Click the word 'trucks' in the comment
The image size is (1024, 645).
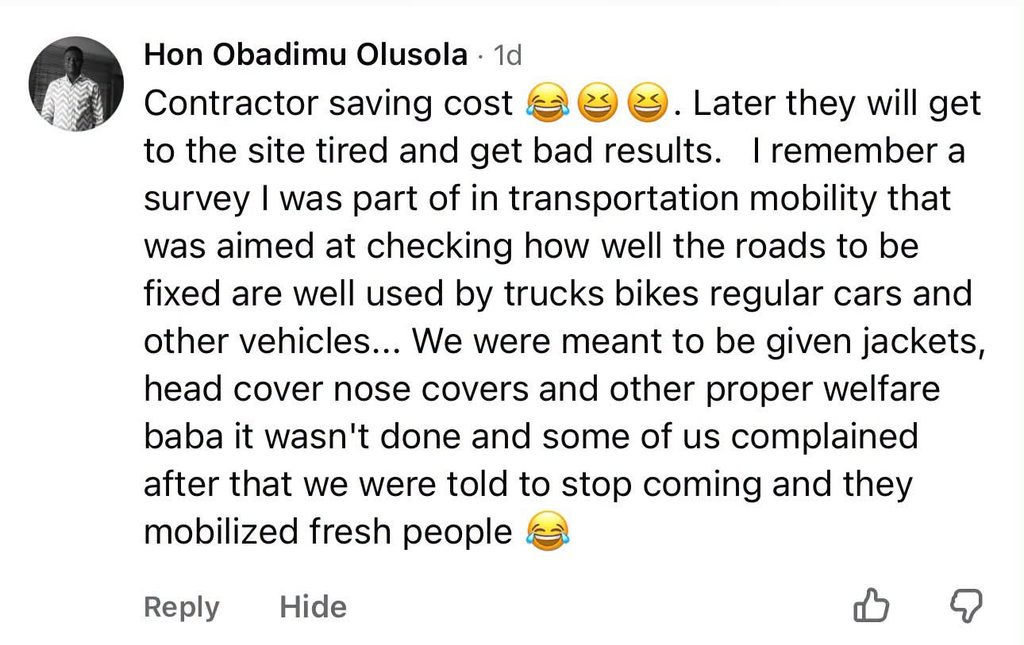click(554, 294)
